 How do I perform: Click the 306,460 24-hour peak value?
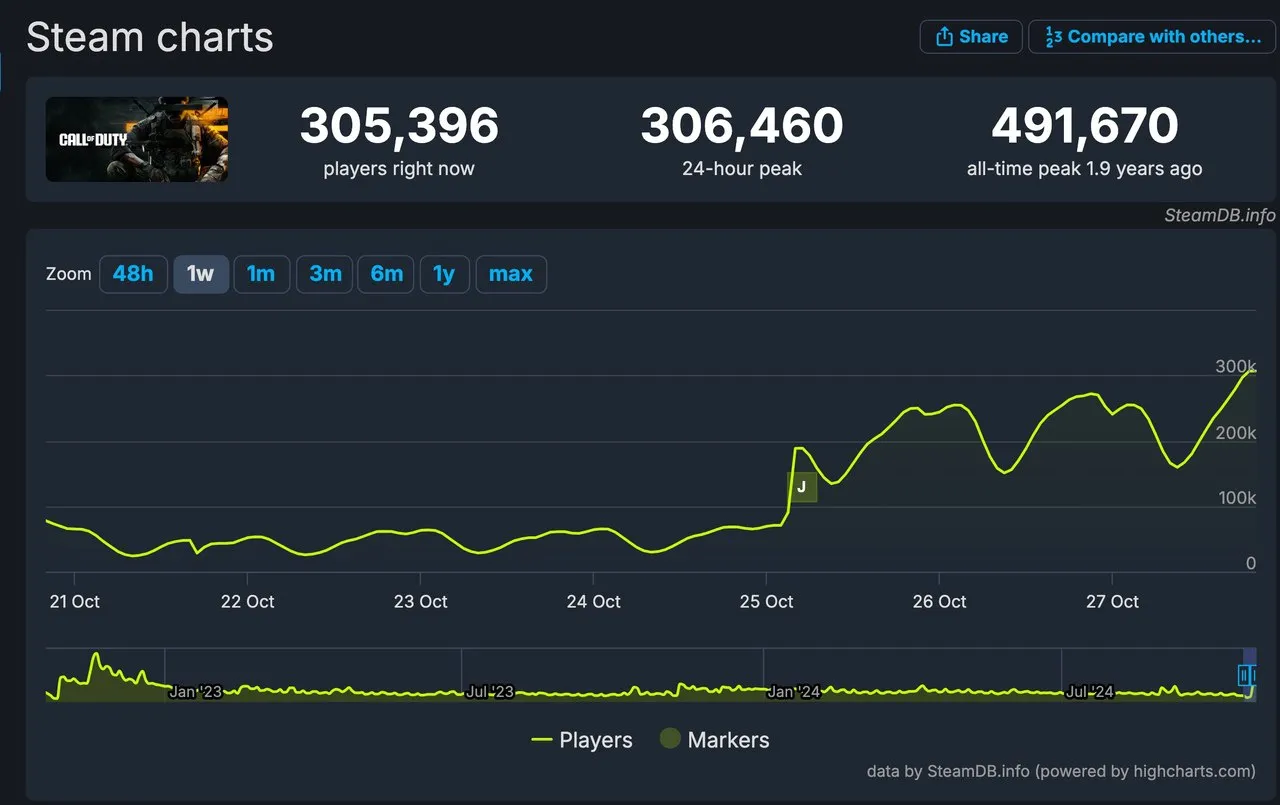[742, 126]
